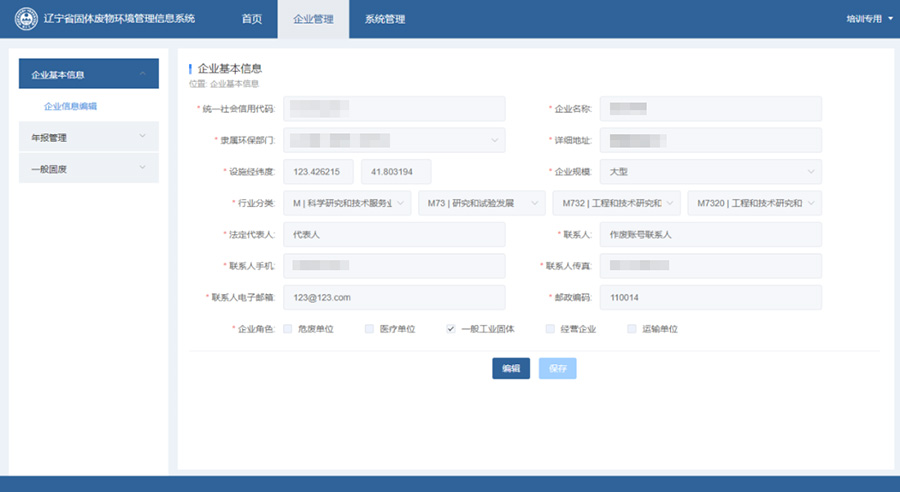Check the 经营企业 checkbox
Image resolution: width=900 pixels, height=492 pixels.
pyautogui.click(x=550, y=329)
